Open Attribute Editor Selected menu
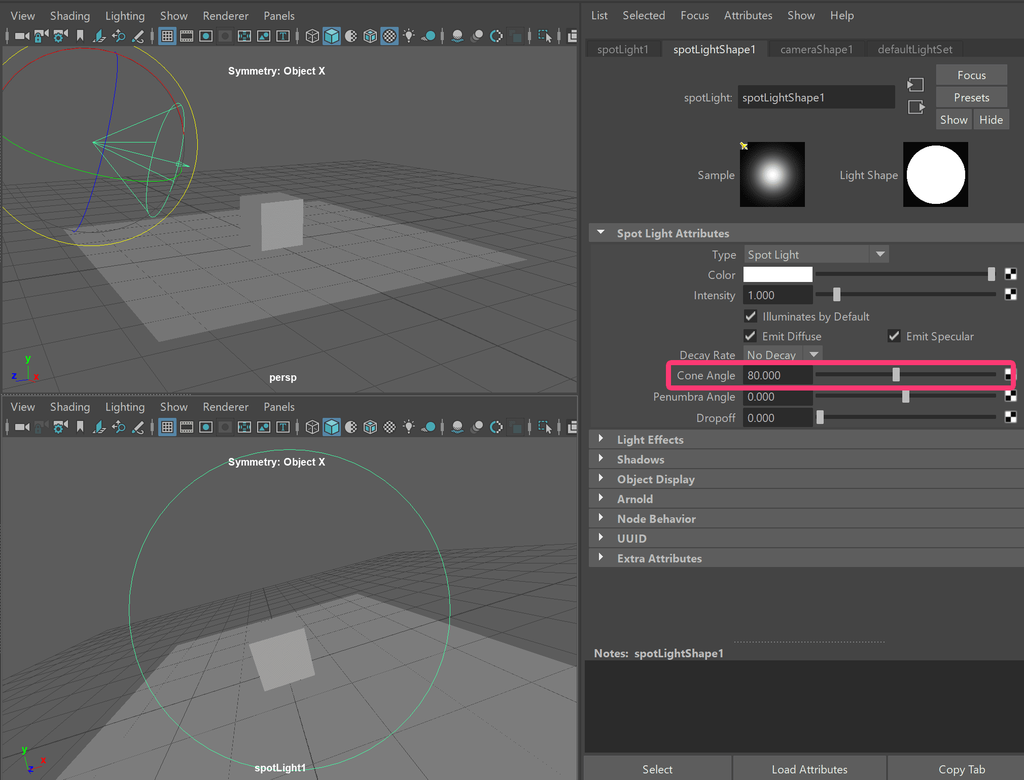Screen dimensions: 1024x780 tap(643, 15)
